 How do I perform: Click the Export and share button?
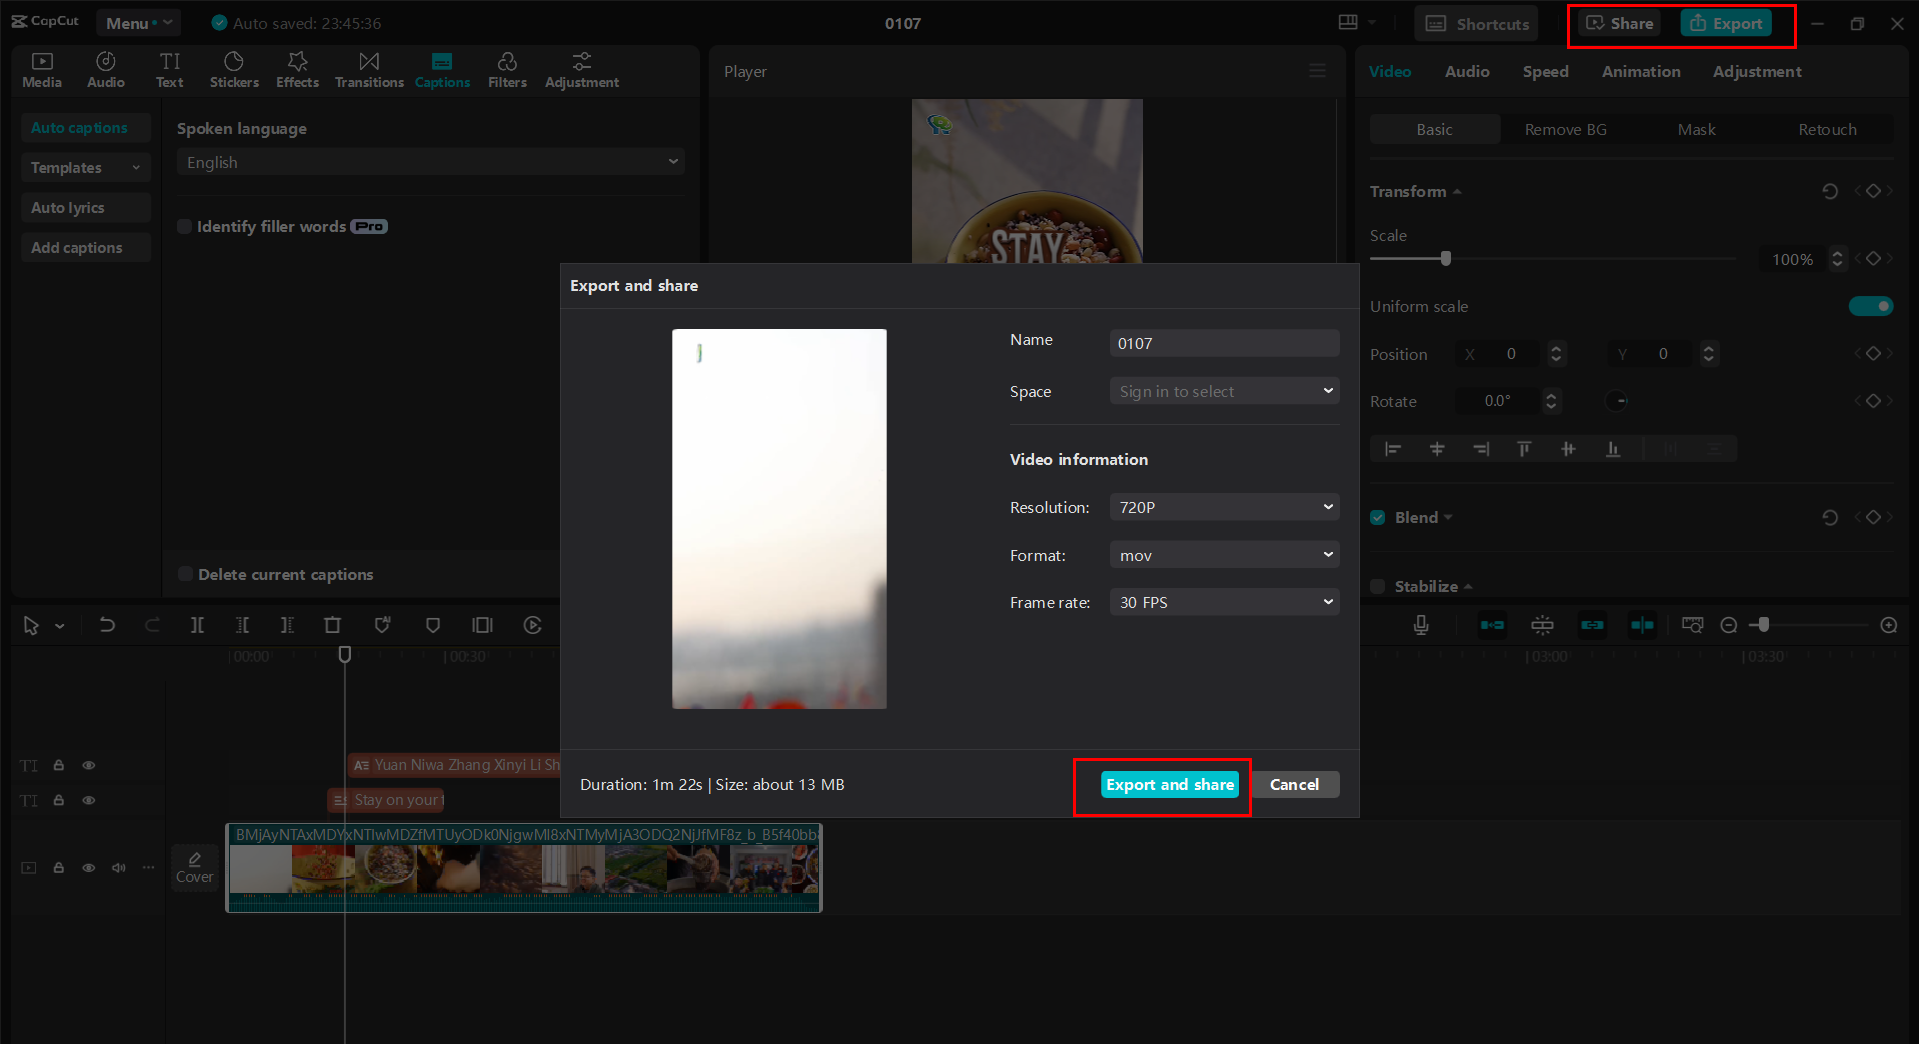[1169, 784]
